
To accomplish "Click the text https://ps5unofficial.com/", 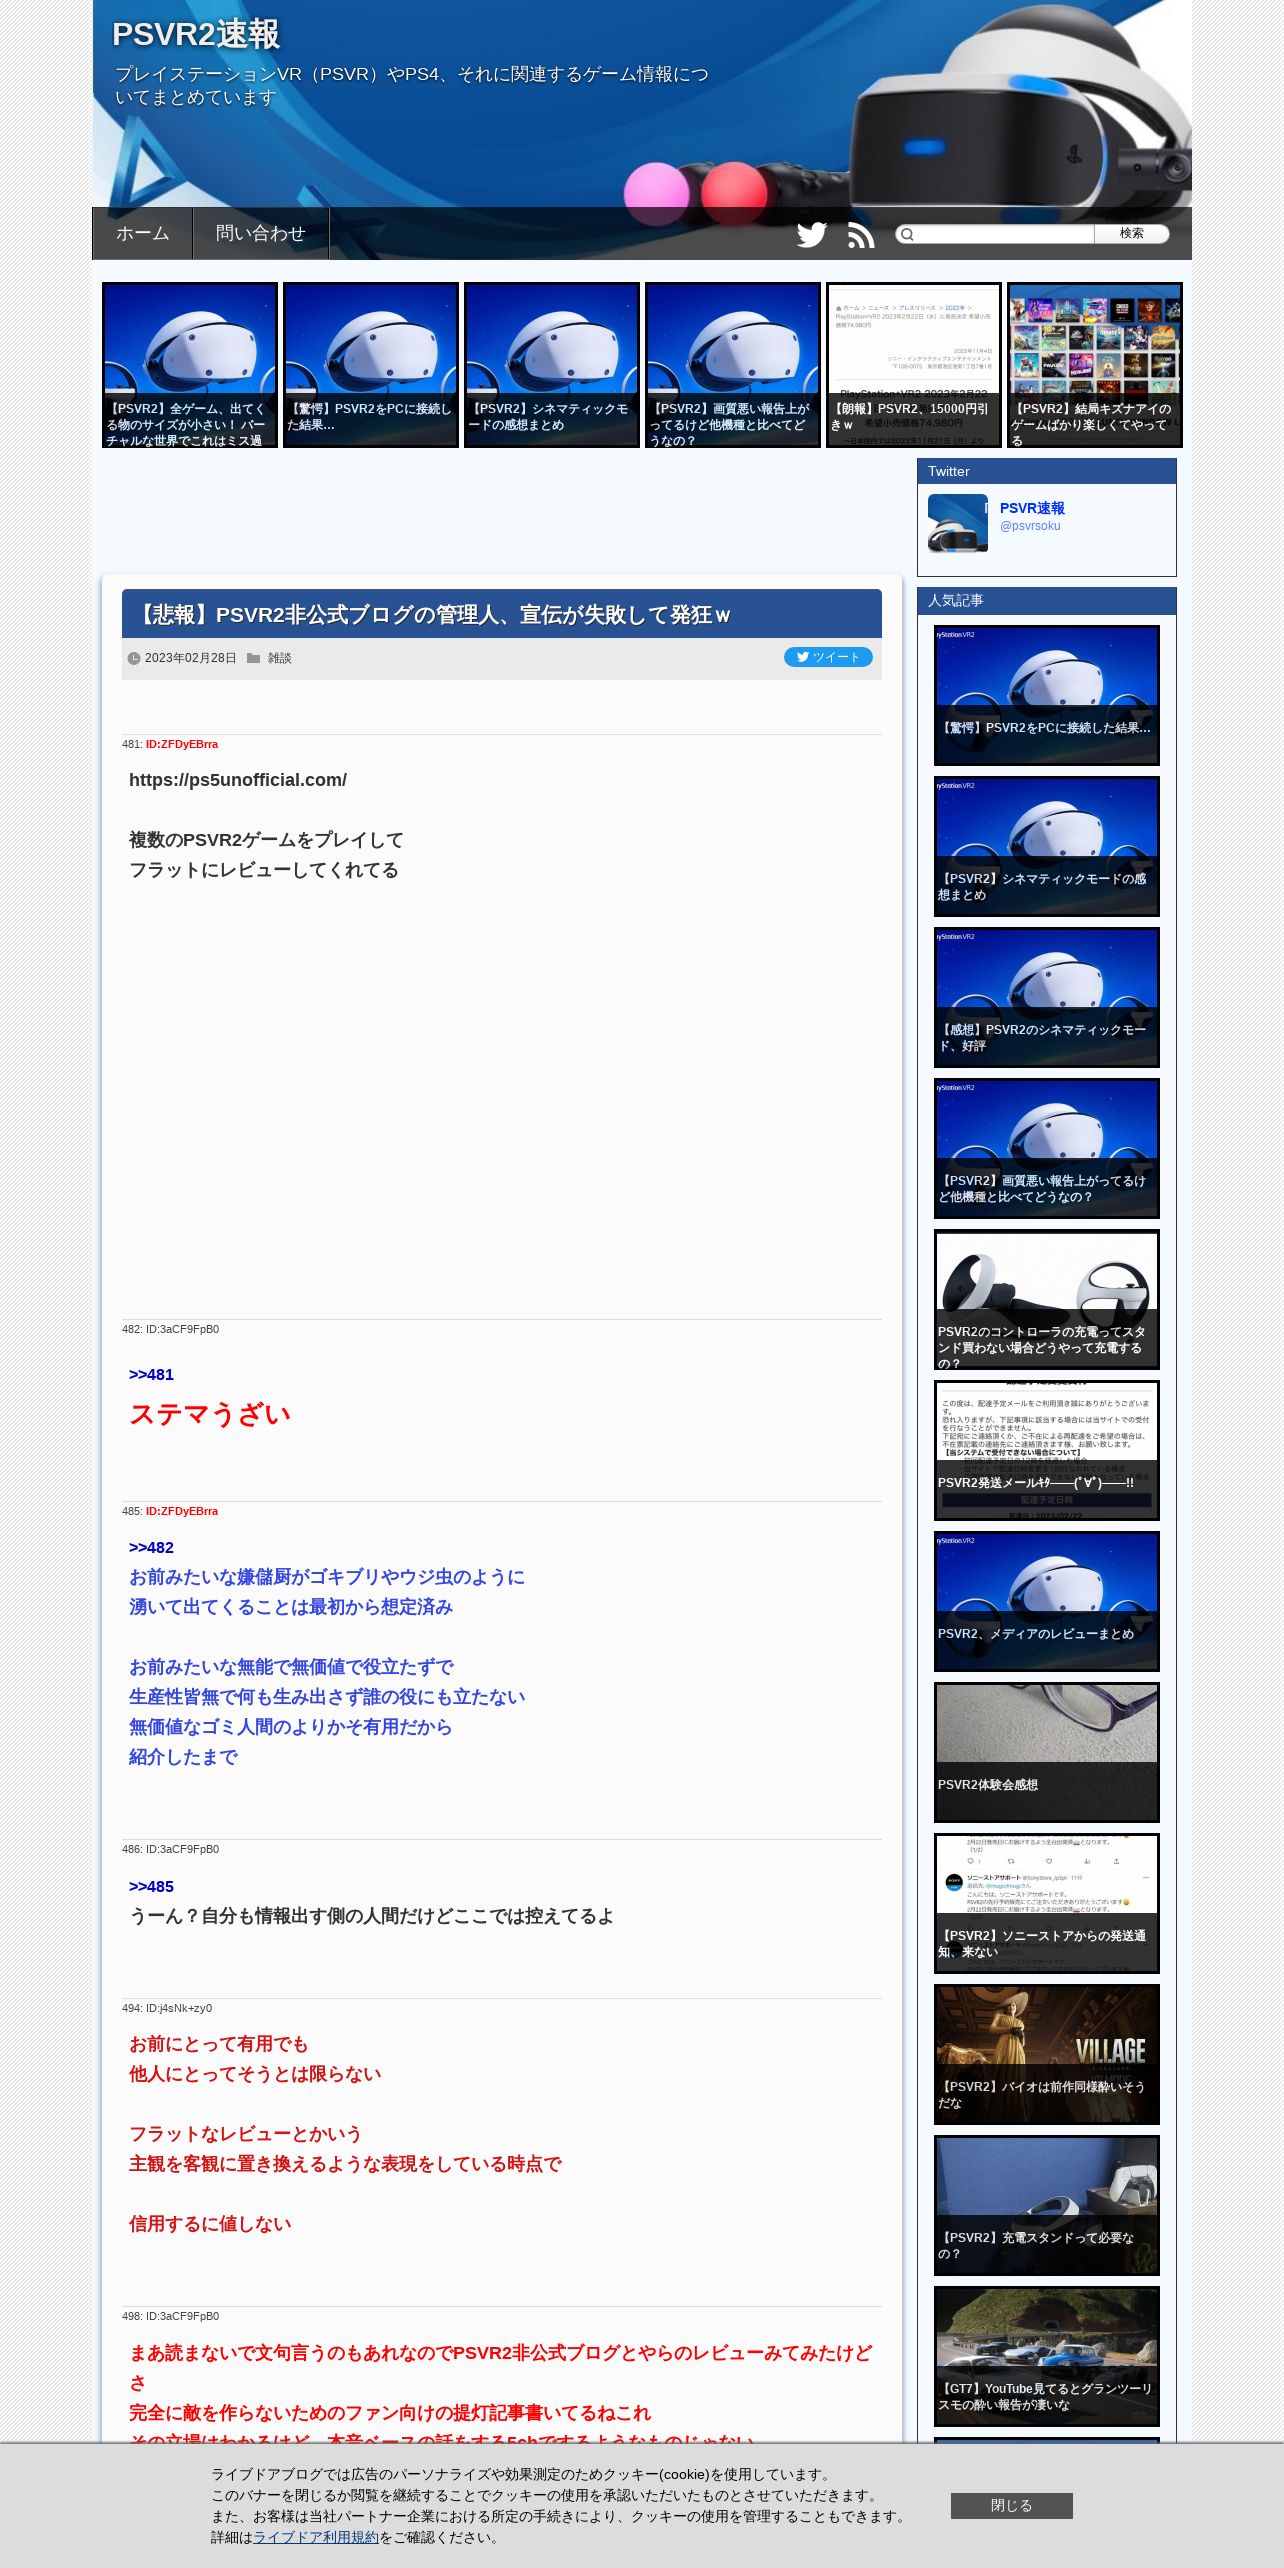I will click(238, 780).
